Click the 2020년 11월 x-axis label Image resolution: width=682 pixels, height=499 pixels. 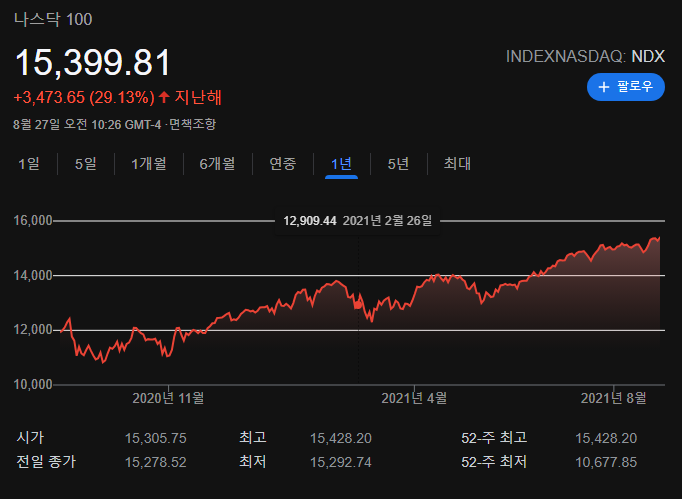(x=168, y=398)
